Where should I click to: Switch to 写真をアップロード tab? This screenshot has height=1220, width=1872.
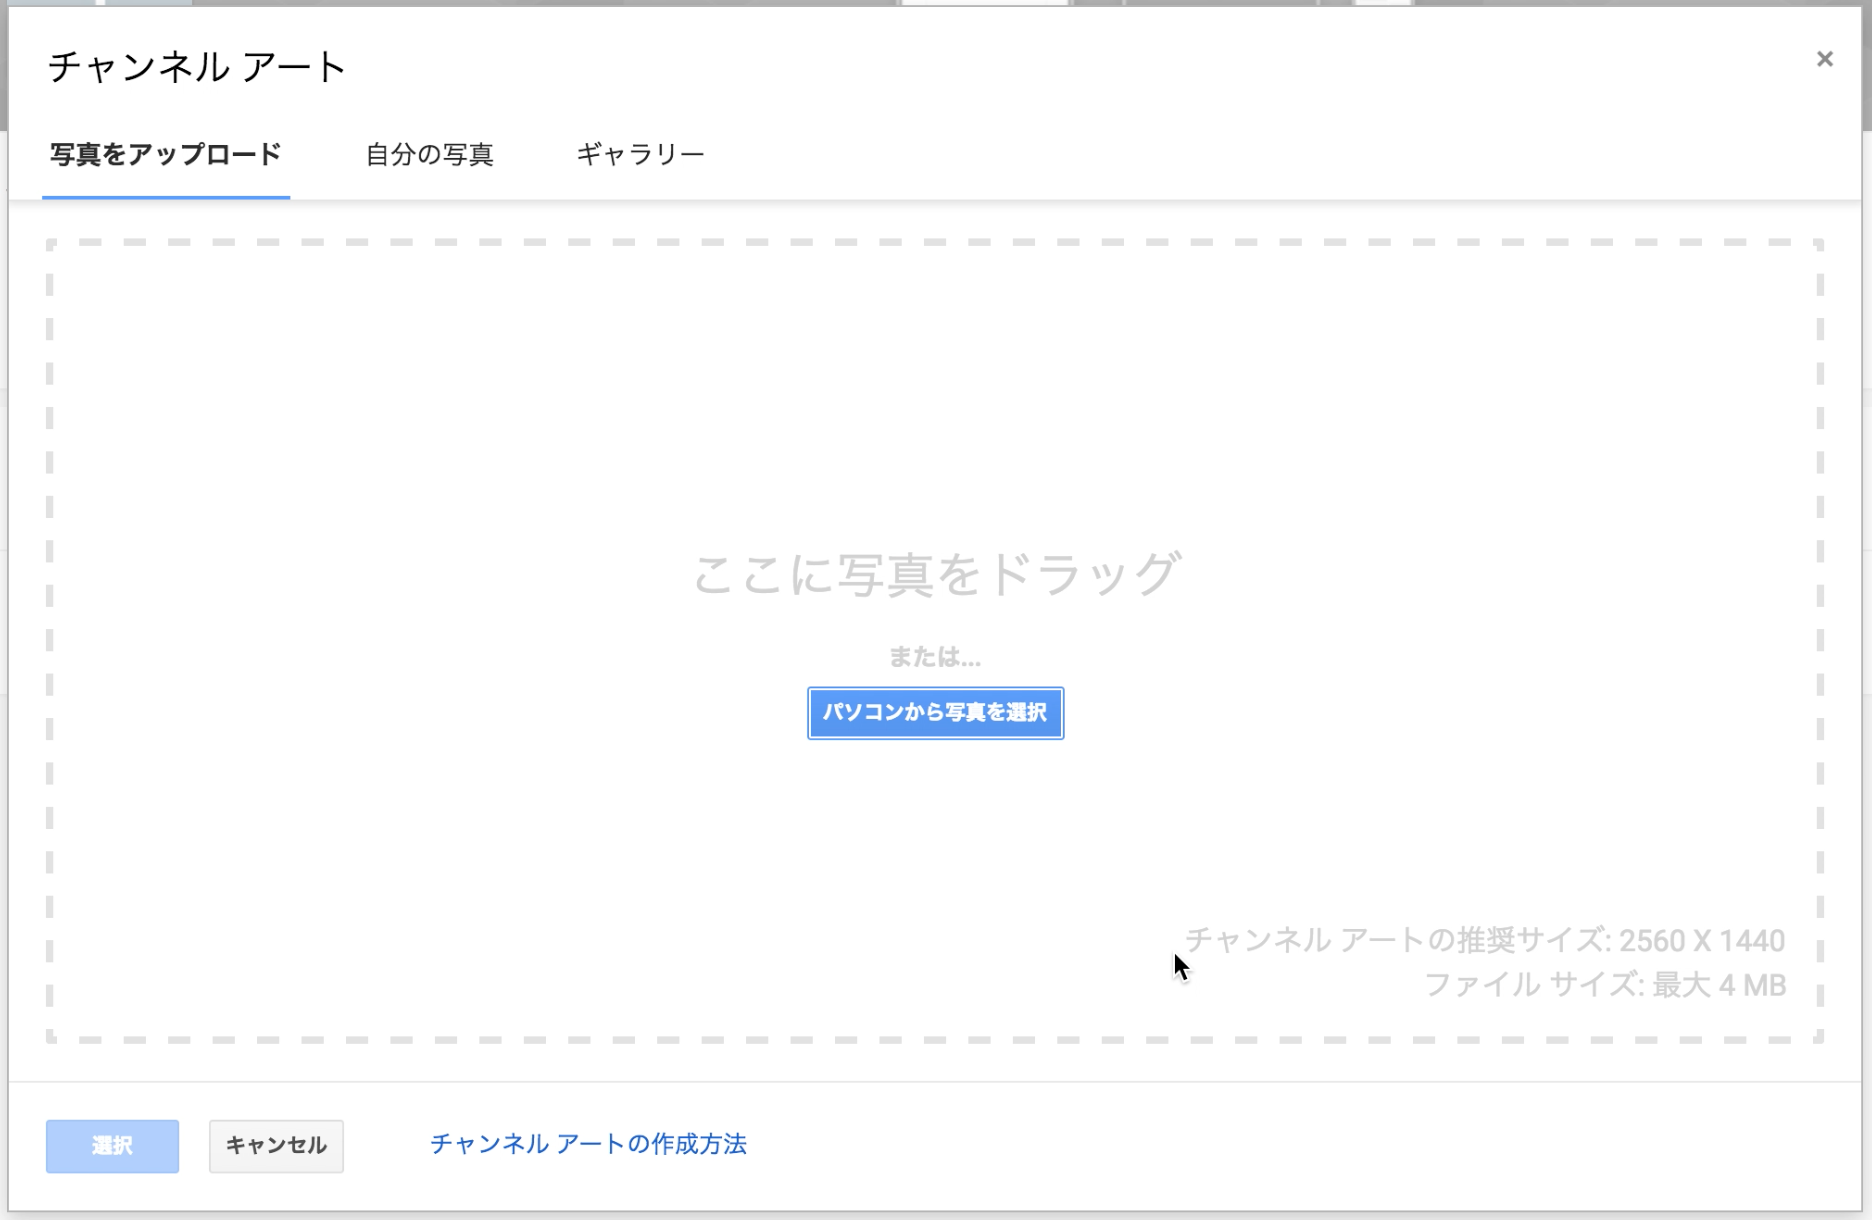(x=166, y=155)
